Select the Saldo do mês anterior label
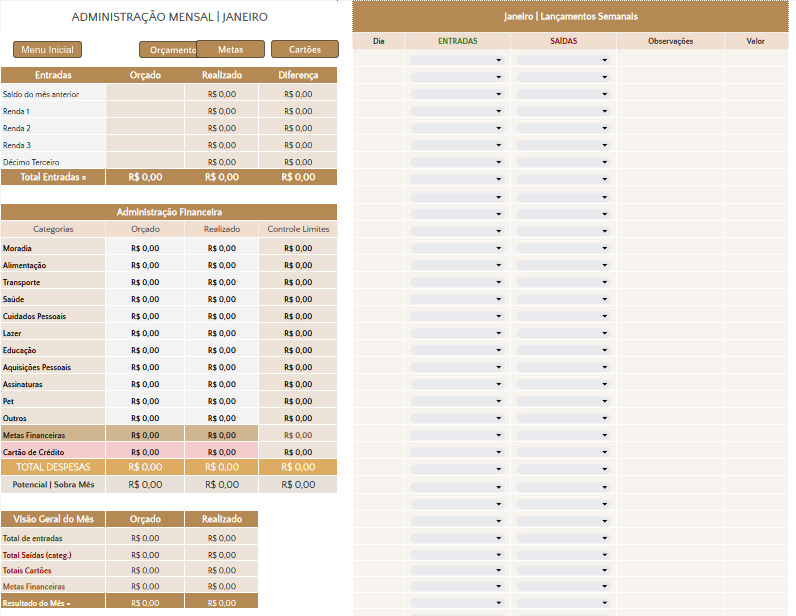Viewport: 796px width, 616px height. 41,94
